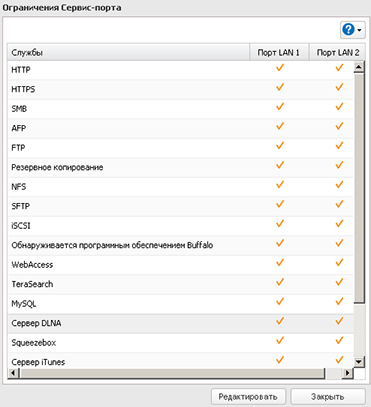Click the Закрыть button
Image resolution: width=371 pixels, height=407 pixels.
[x=328, y=397]
